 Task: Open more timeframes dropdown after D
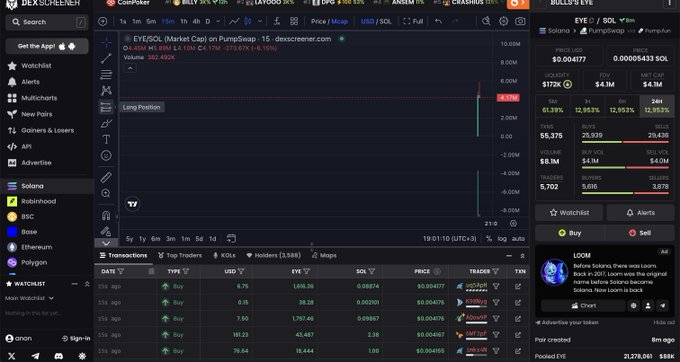tap(218, 21)
